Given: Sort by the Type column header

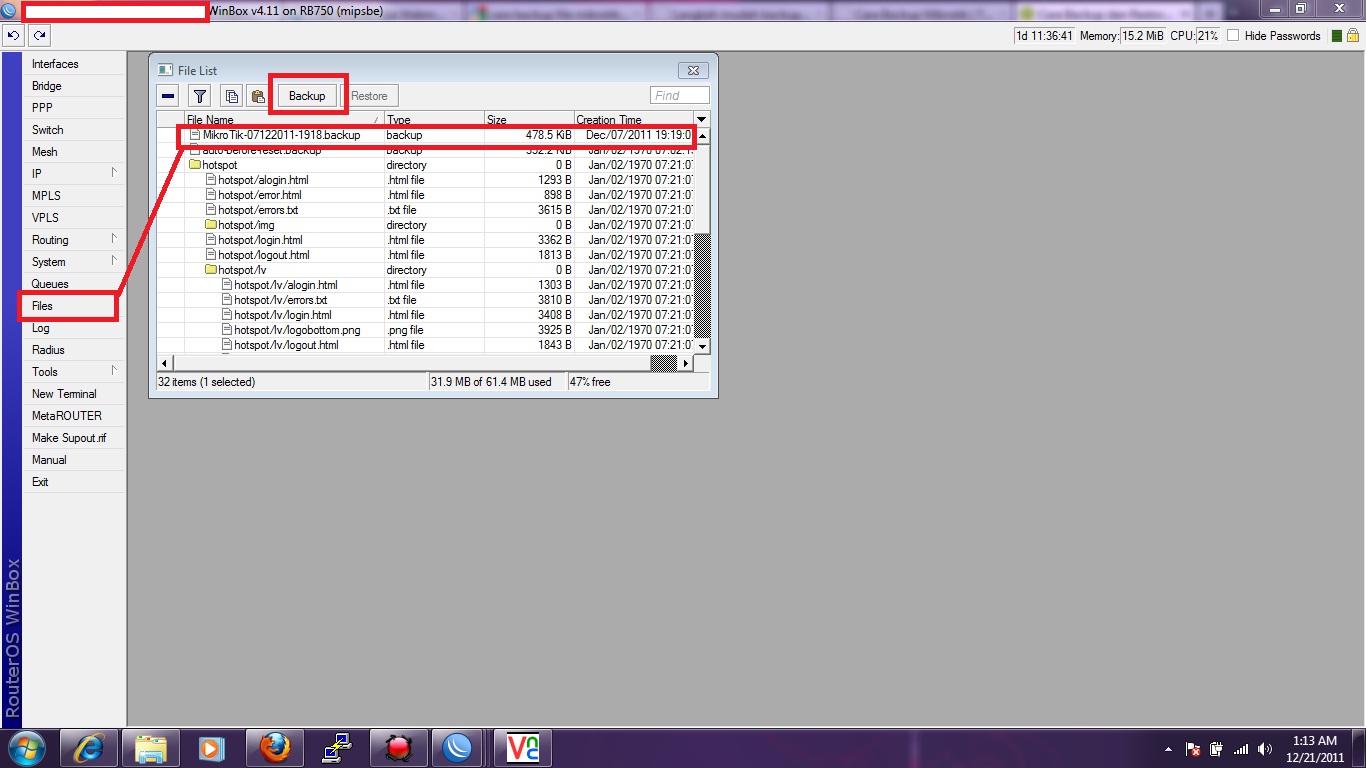Looking at the screenshot, I should 434,119.
